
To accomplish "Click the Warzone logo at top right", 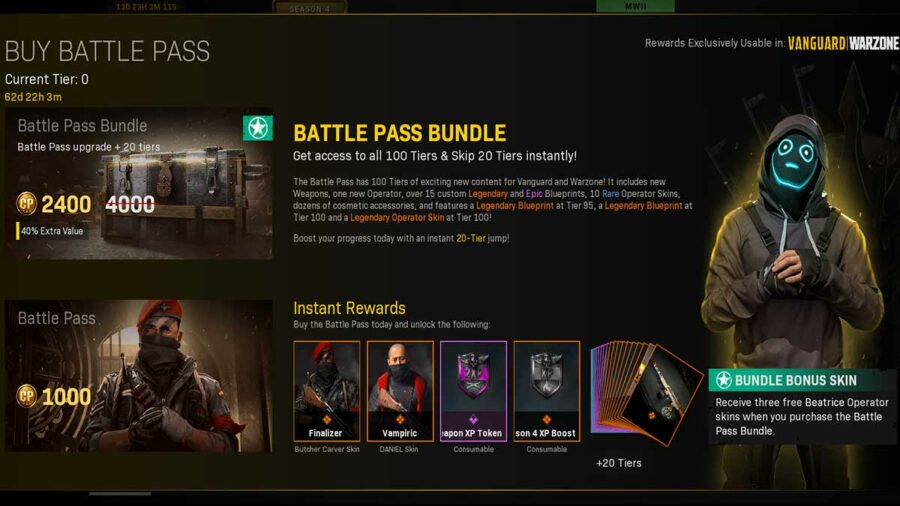I will click(x=874, y=43).
